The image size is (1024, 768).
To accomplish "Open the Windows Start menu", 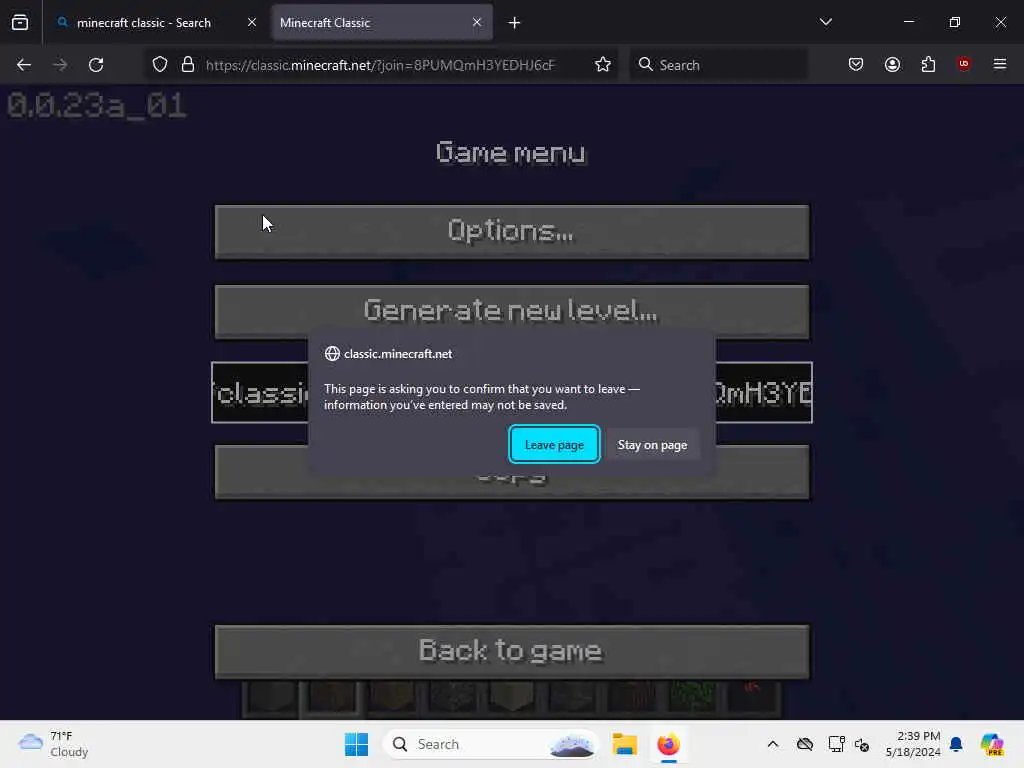I will (x=357, y=744).
